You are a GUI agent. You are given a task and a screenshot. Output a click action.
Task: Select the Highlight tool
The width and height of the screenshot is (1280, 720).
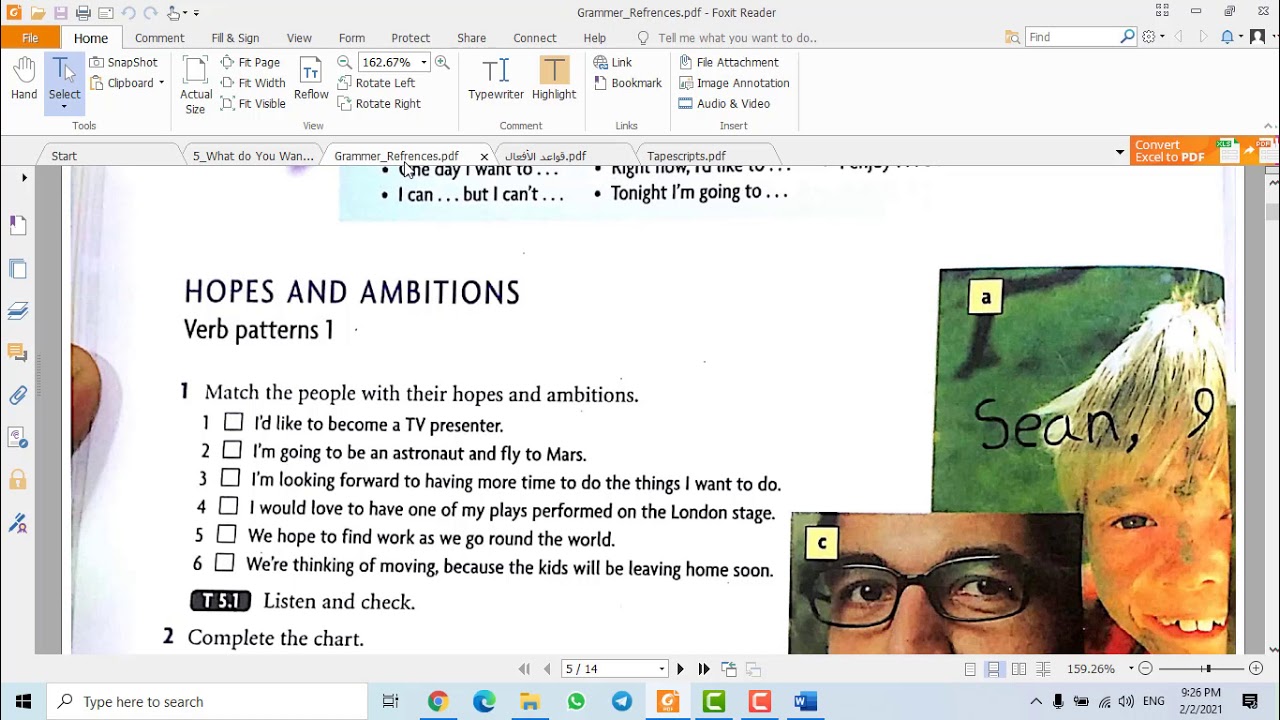point(554,79)
